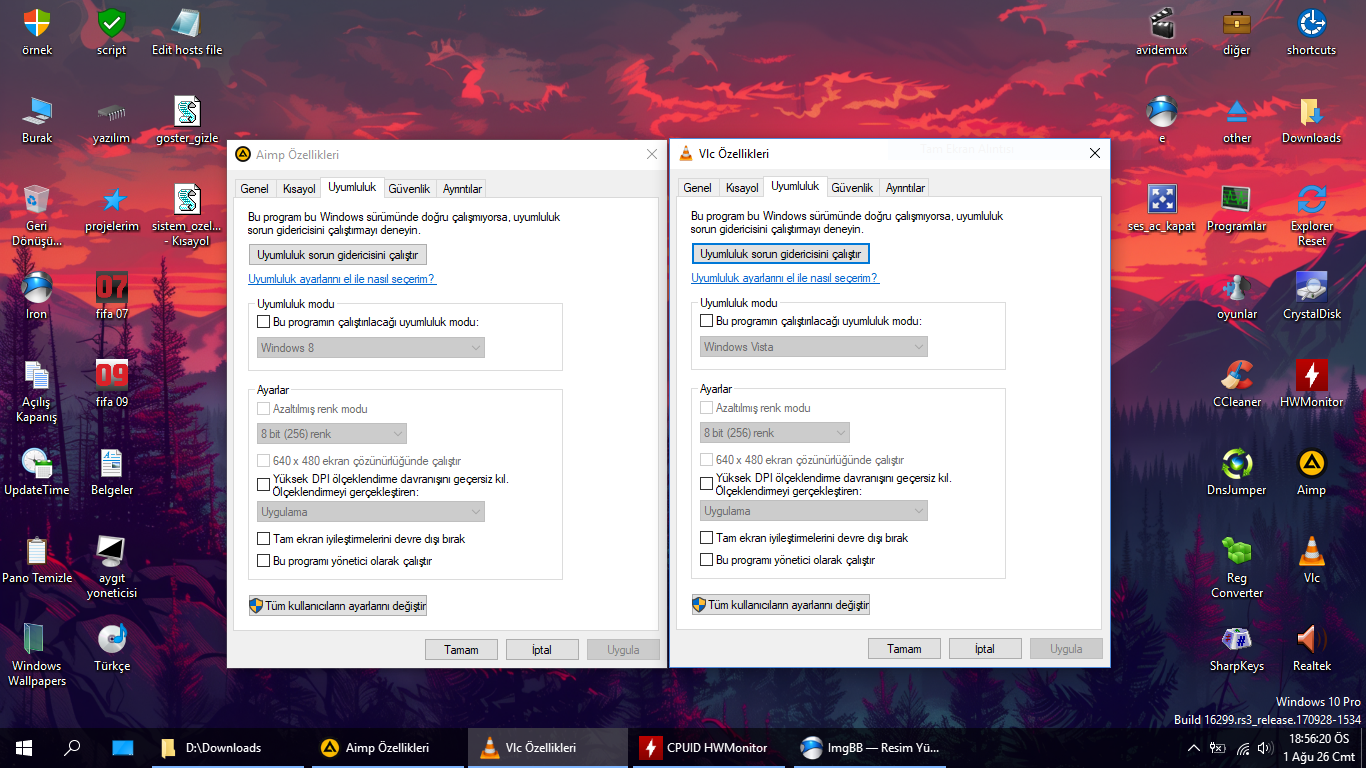
Task: Open the 8 bit (256) renk dropdown in Vlc
Action: (775, 433)
